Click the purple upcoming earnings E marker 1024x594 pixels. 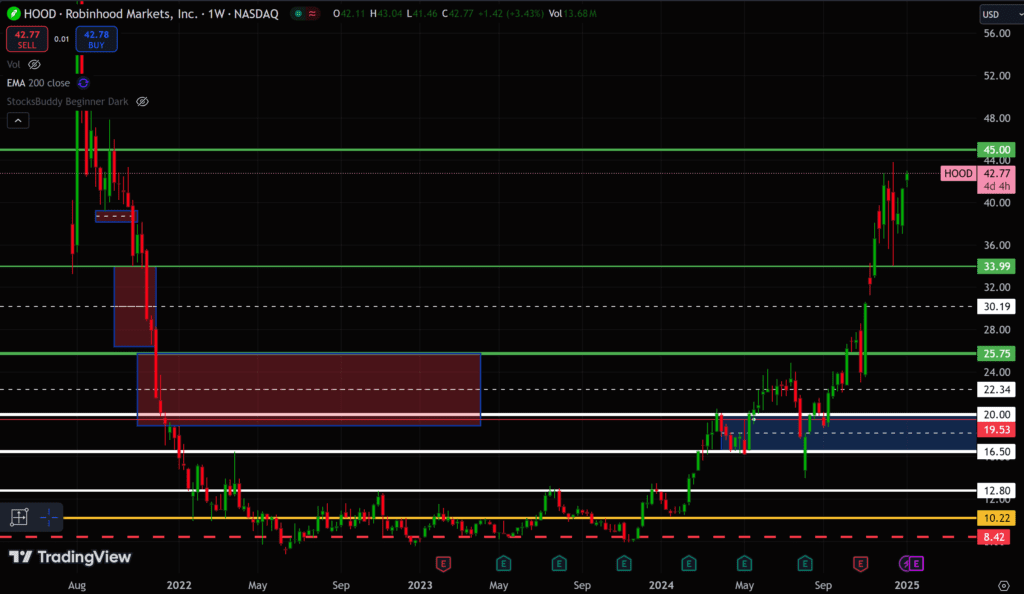click(917, 563)
